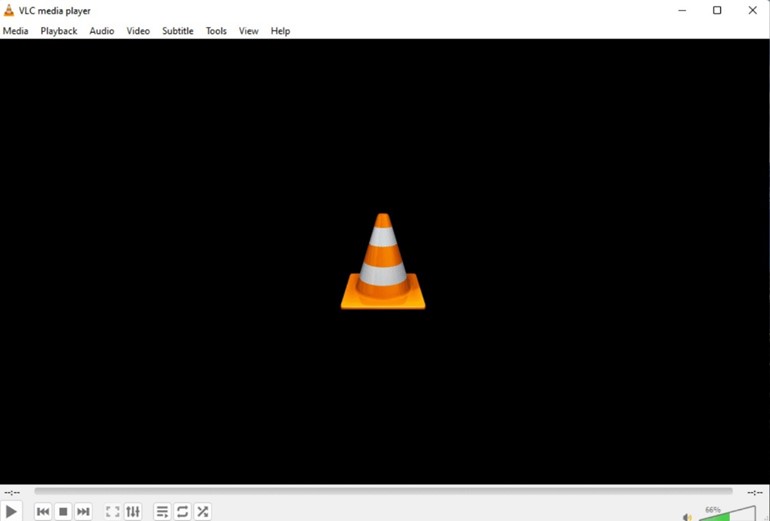Toggle random shuffle playback
Screen dimensions: 770x521
click(x=202, y=512)
